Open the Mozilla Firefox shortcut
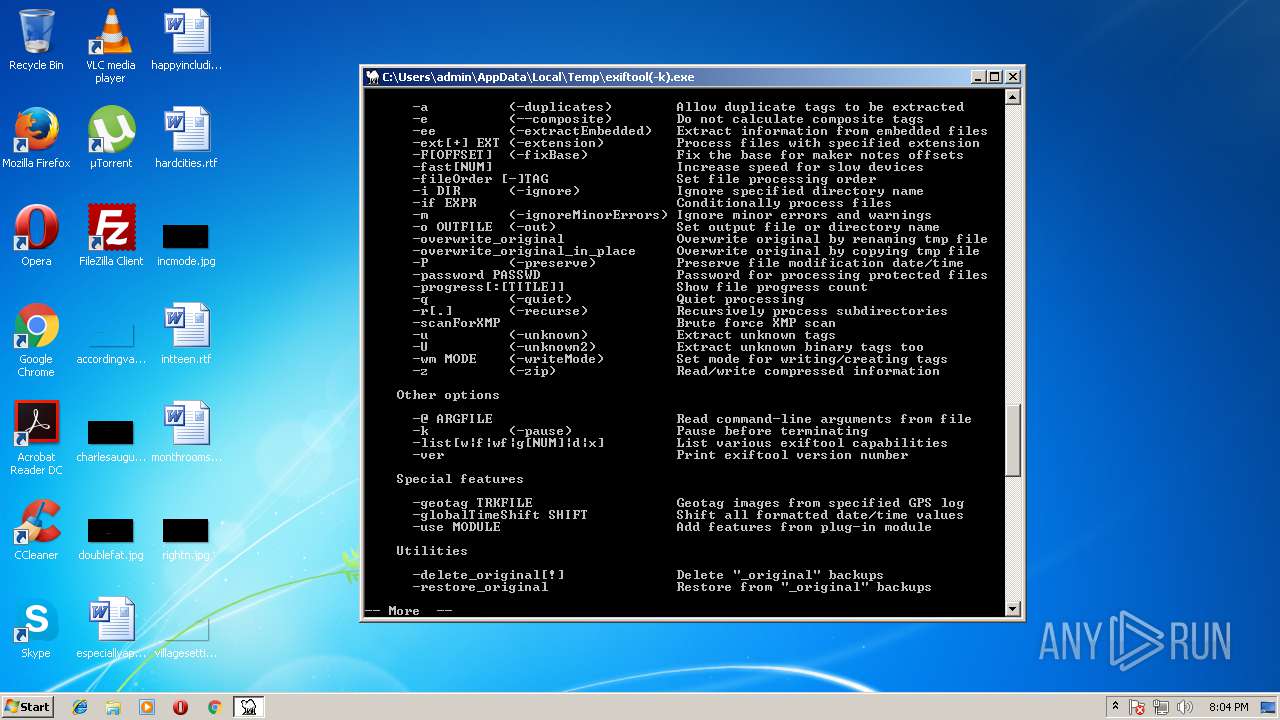 point(36,138)
